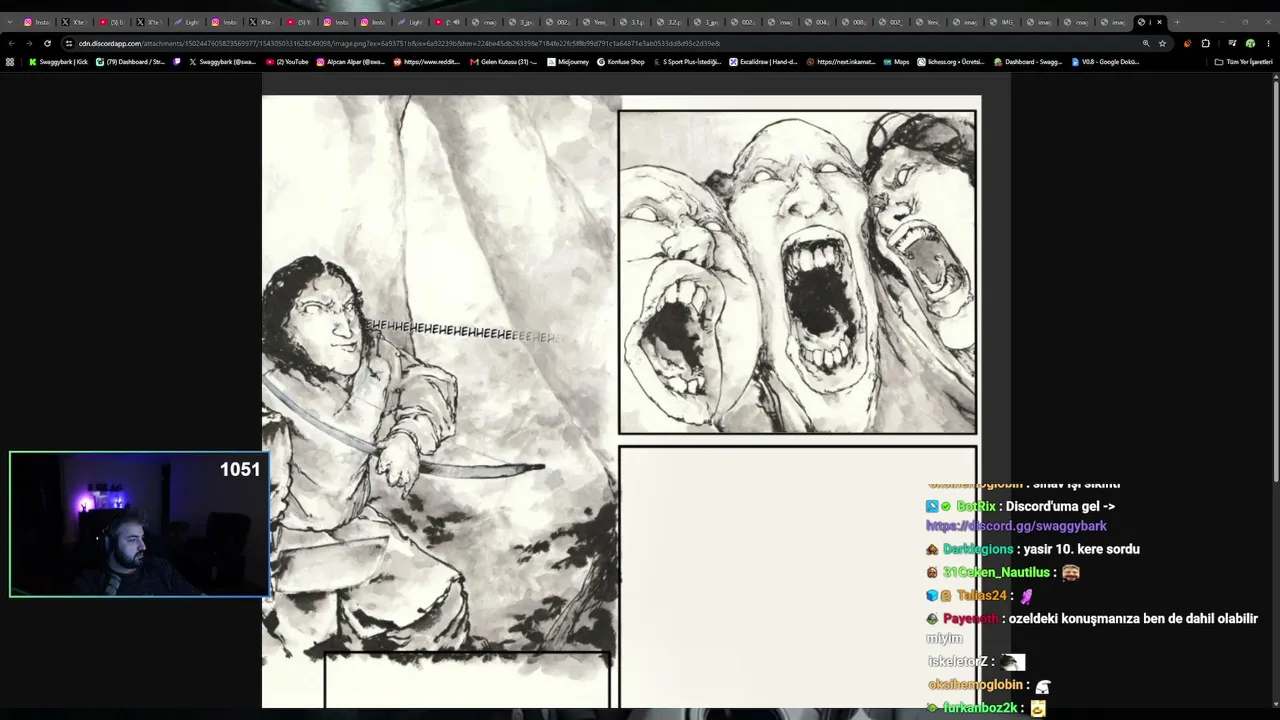The width and height of the screenshot is (1280, 720).
Task: Click the three screaming faces manga panel
Action: point(797,272)
